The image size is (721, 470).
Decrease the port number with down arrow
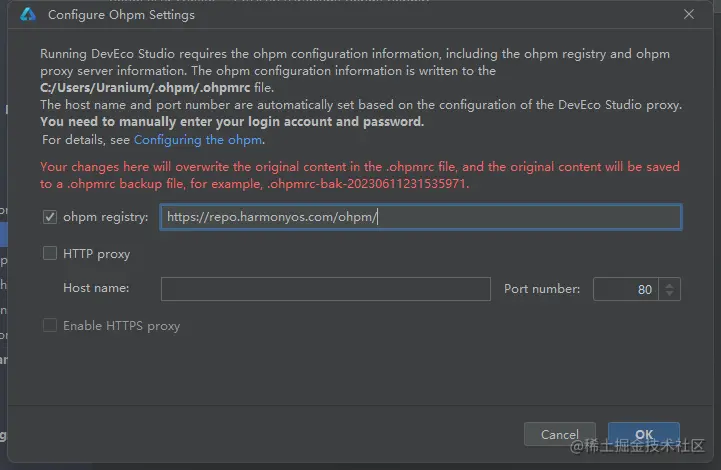[670, 294]
